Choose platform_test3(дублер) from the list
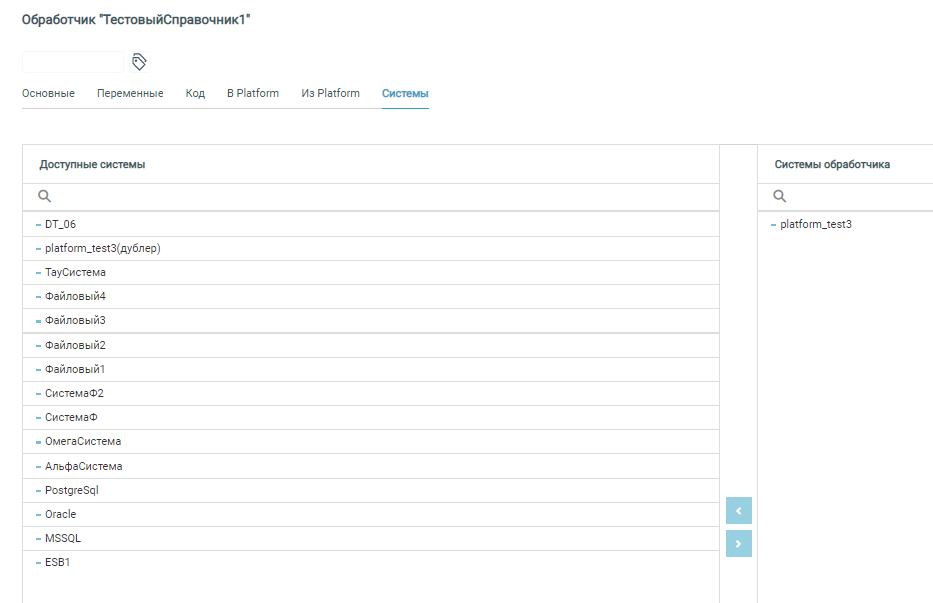 click(102, 248)
